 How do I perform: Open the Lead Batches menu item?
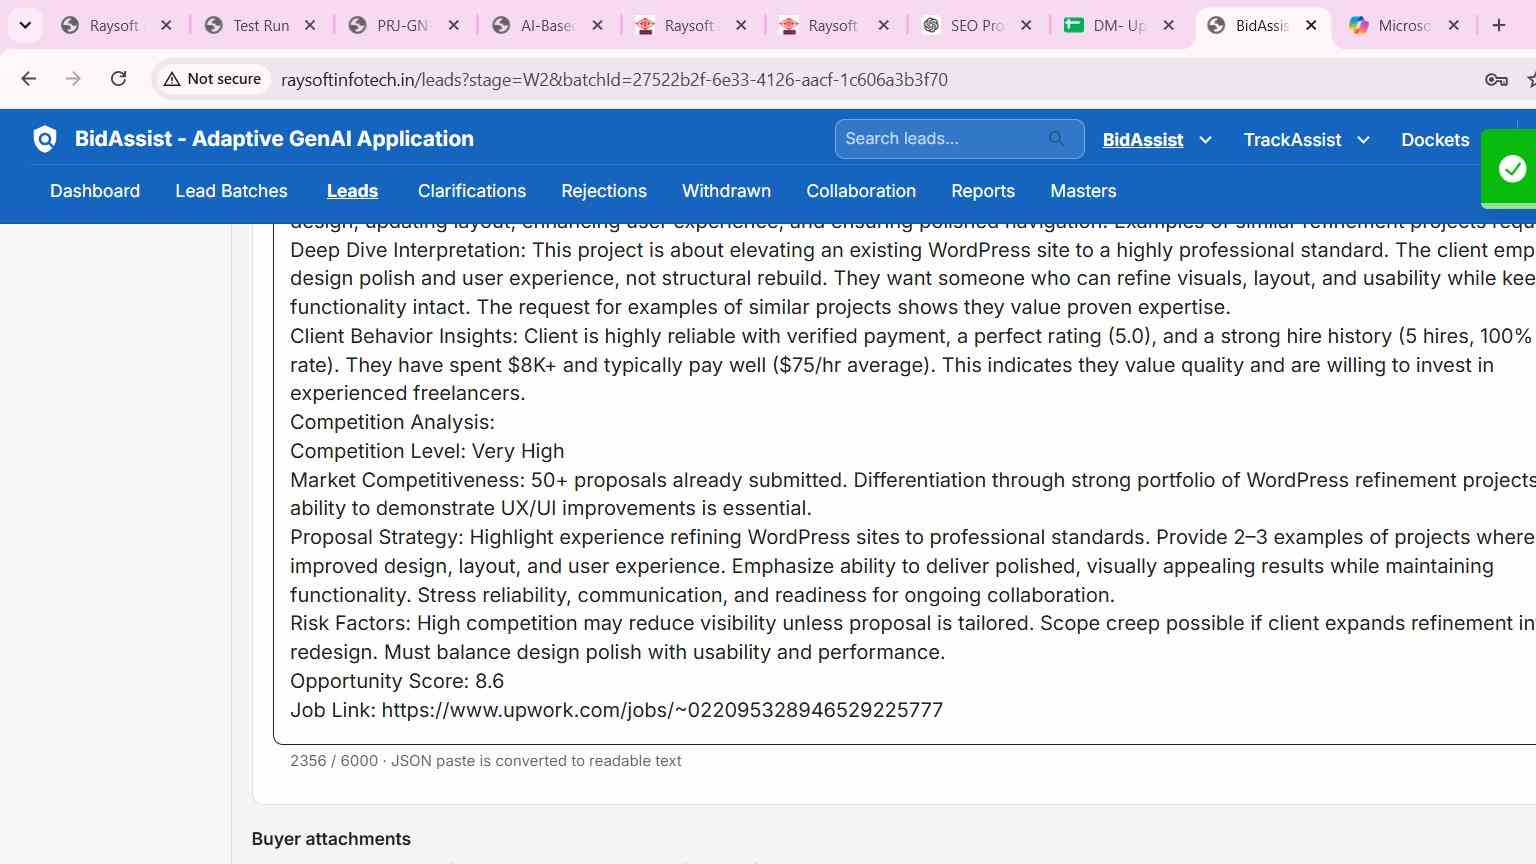(231, 191)
